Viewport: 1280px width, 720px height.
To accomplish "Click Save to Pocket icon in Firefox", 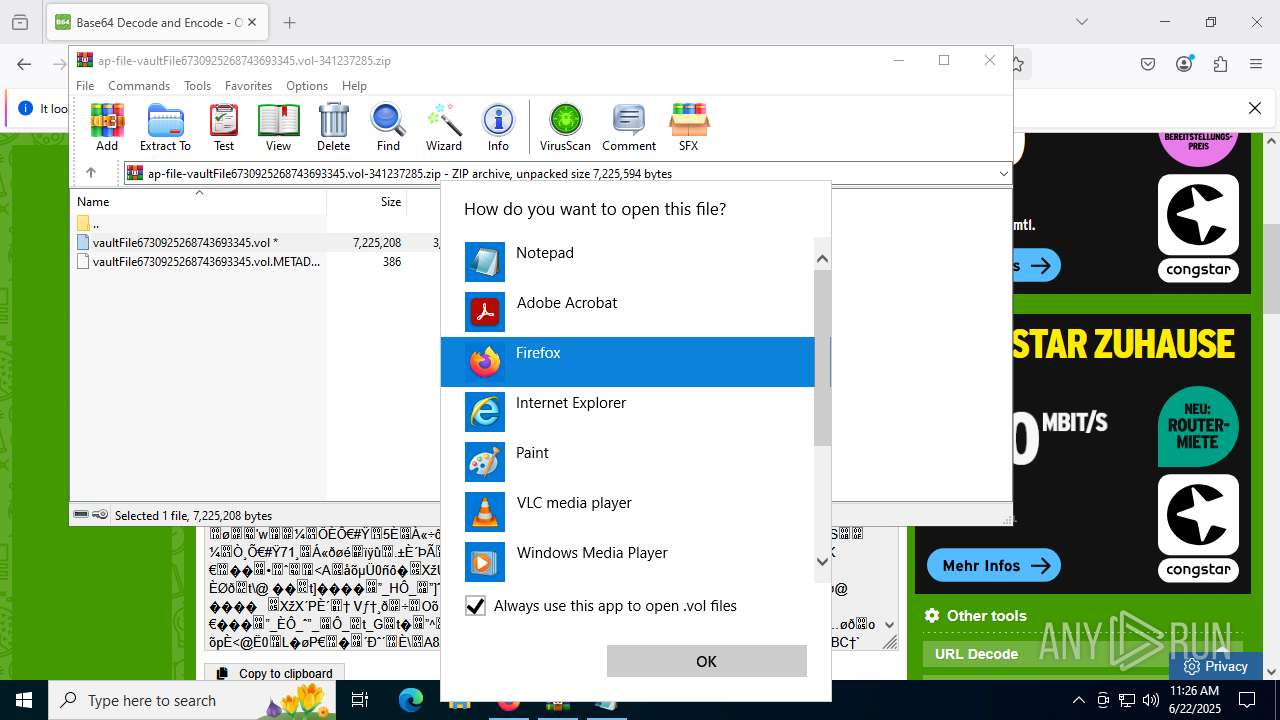I will coord(1148,64).
